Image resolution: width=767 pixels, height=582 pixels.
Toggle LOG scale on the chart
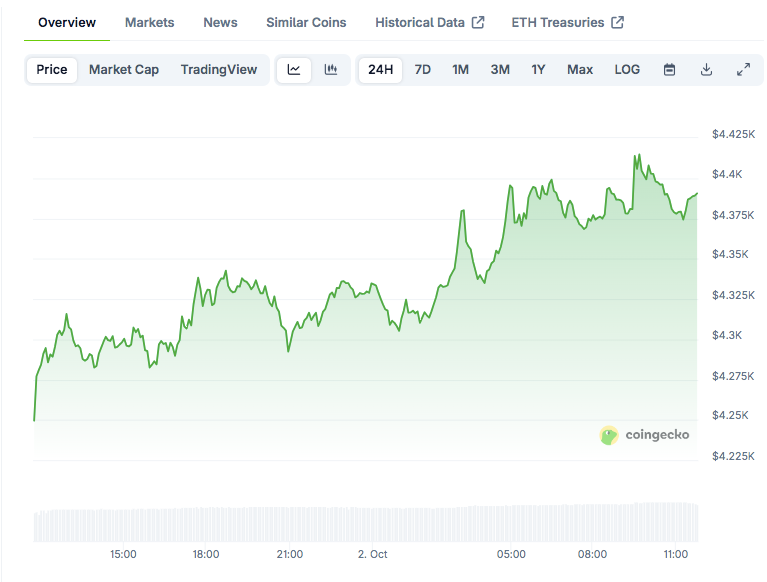[627, 70]
